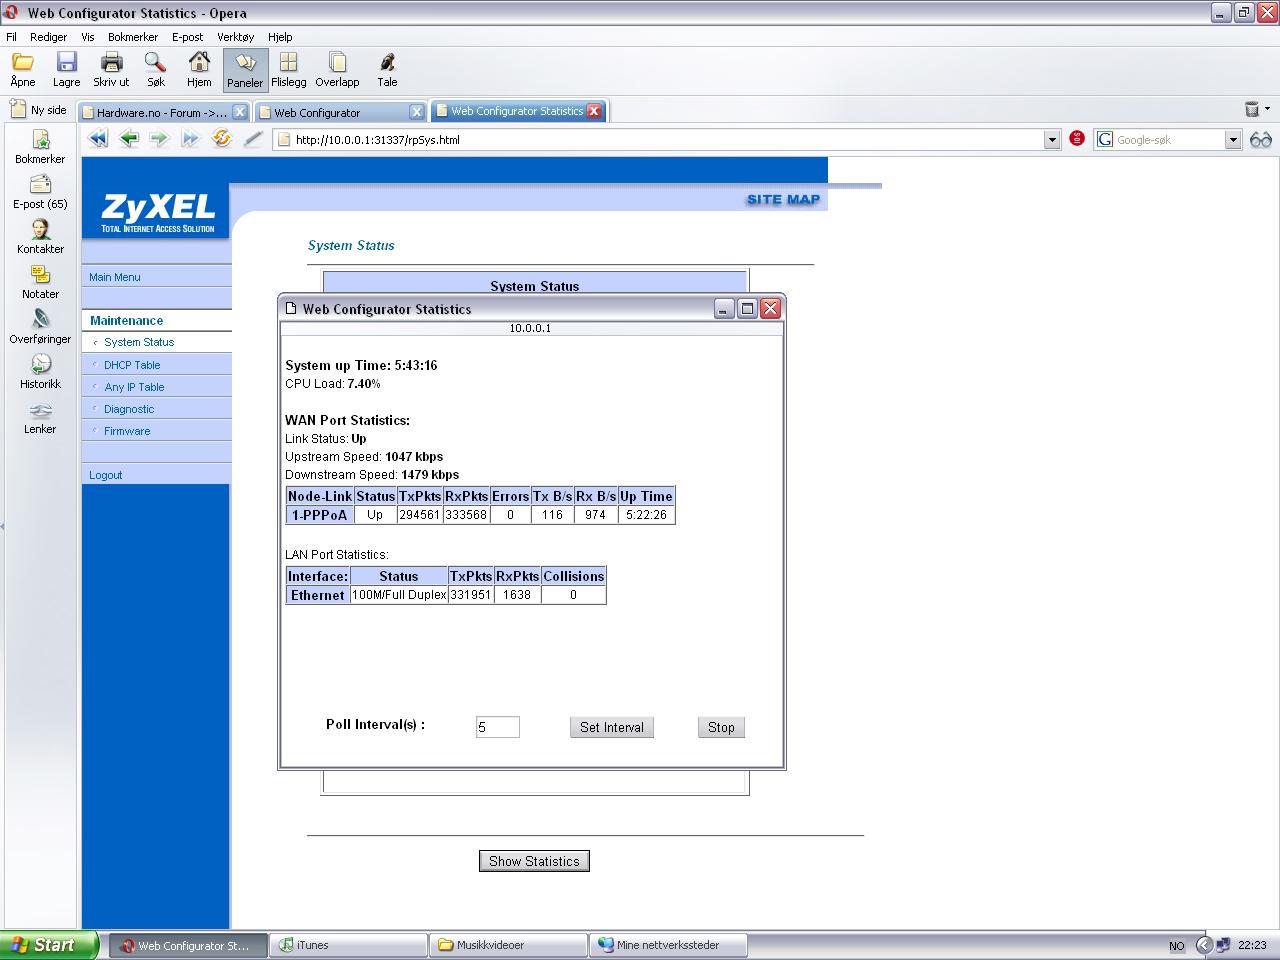Click the rewind navigation arrow icon

tap(98, 139)
